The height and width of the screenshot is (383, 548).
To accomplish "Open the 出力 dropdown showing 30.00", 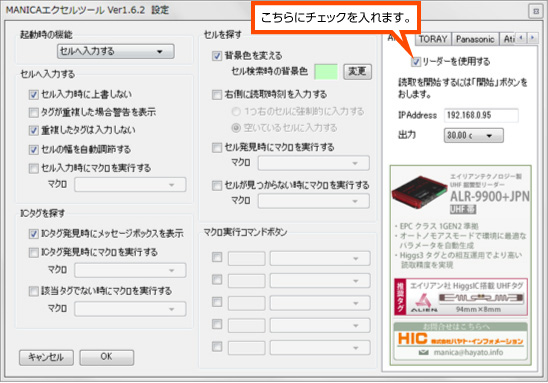I will coord(474,136).
